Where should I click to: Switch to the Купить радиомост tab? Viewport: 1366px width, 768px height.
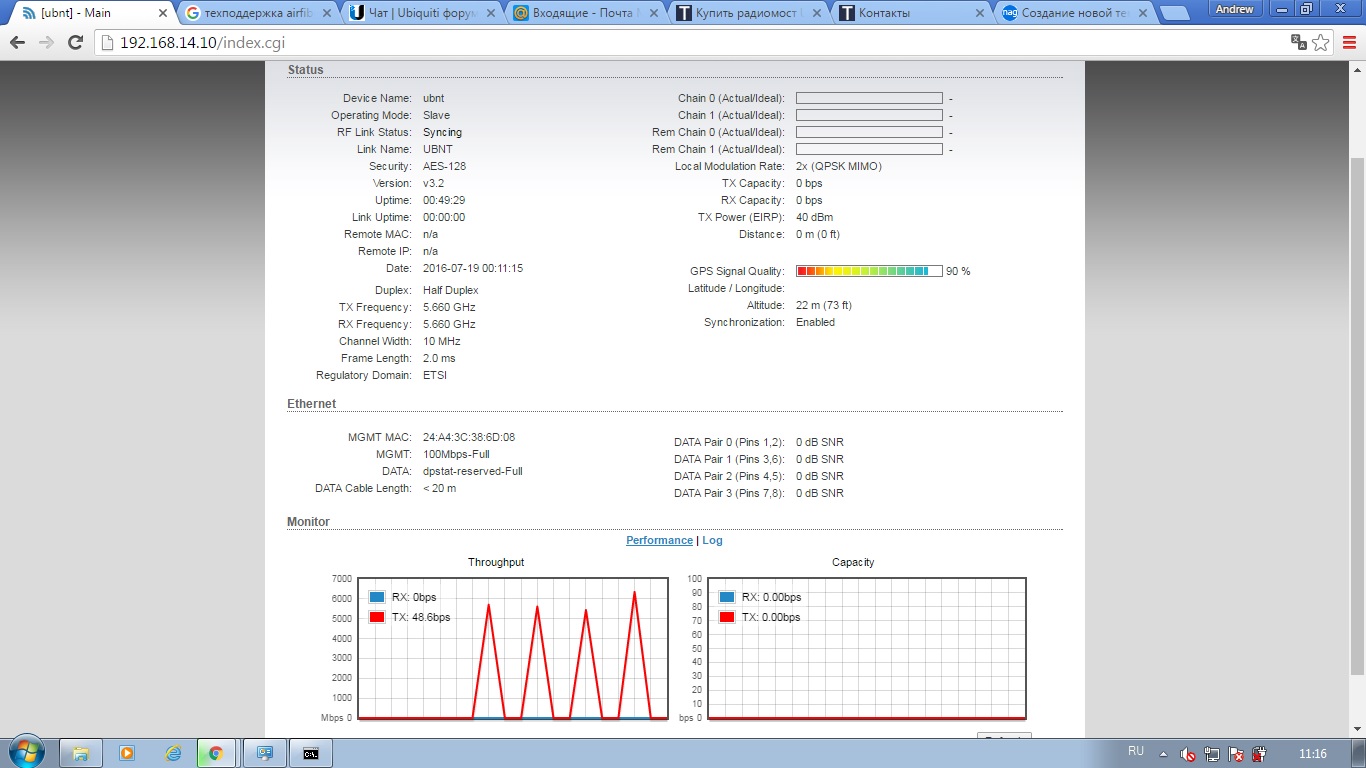pos(750,13)
